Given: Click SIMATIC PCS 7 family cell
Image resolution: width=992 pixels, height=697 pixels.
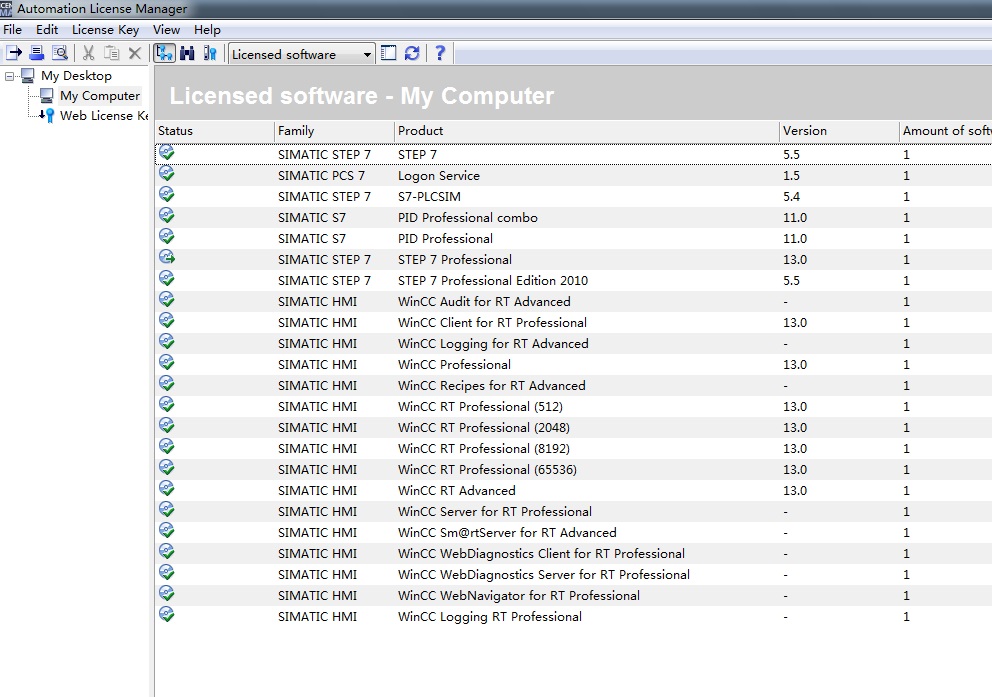Looking at the screenshot, I should (321, 176).
